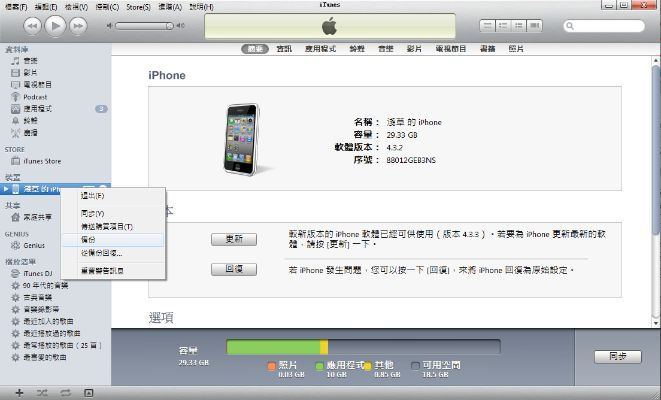661x400 pixels.
Task: Select Podcast in the sidebar
Action: pos(35,97)
